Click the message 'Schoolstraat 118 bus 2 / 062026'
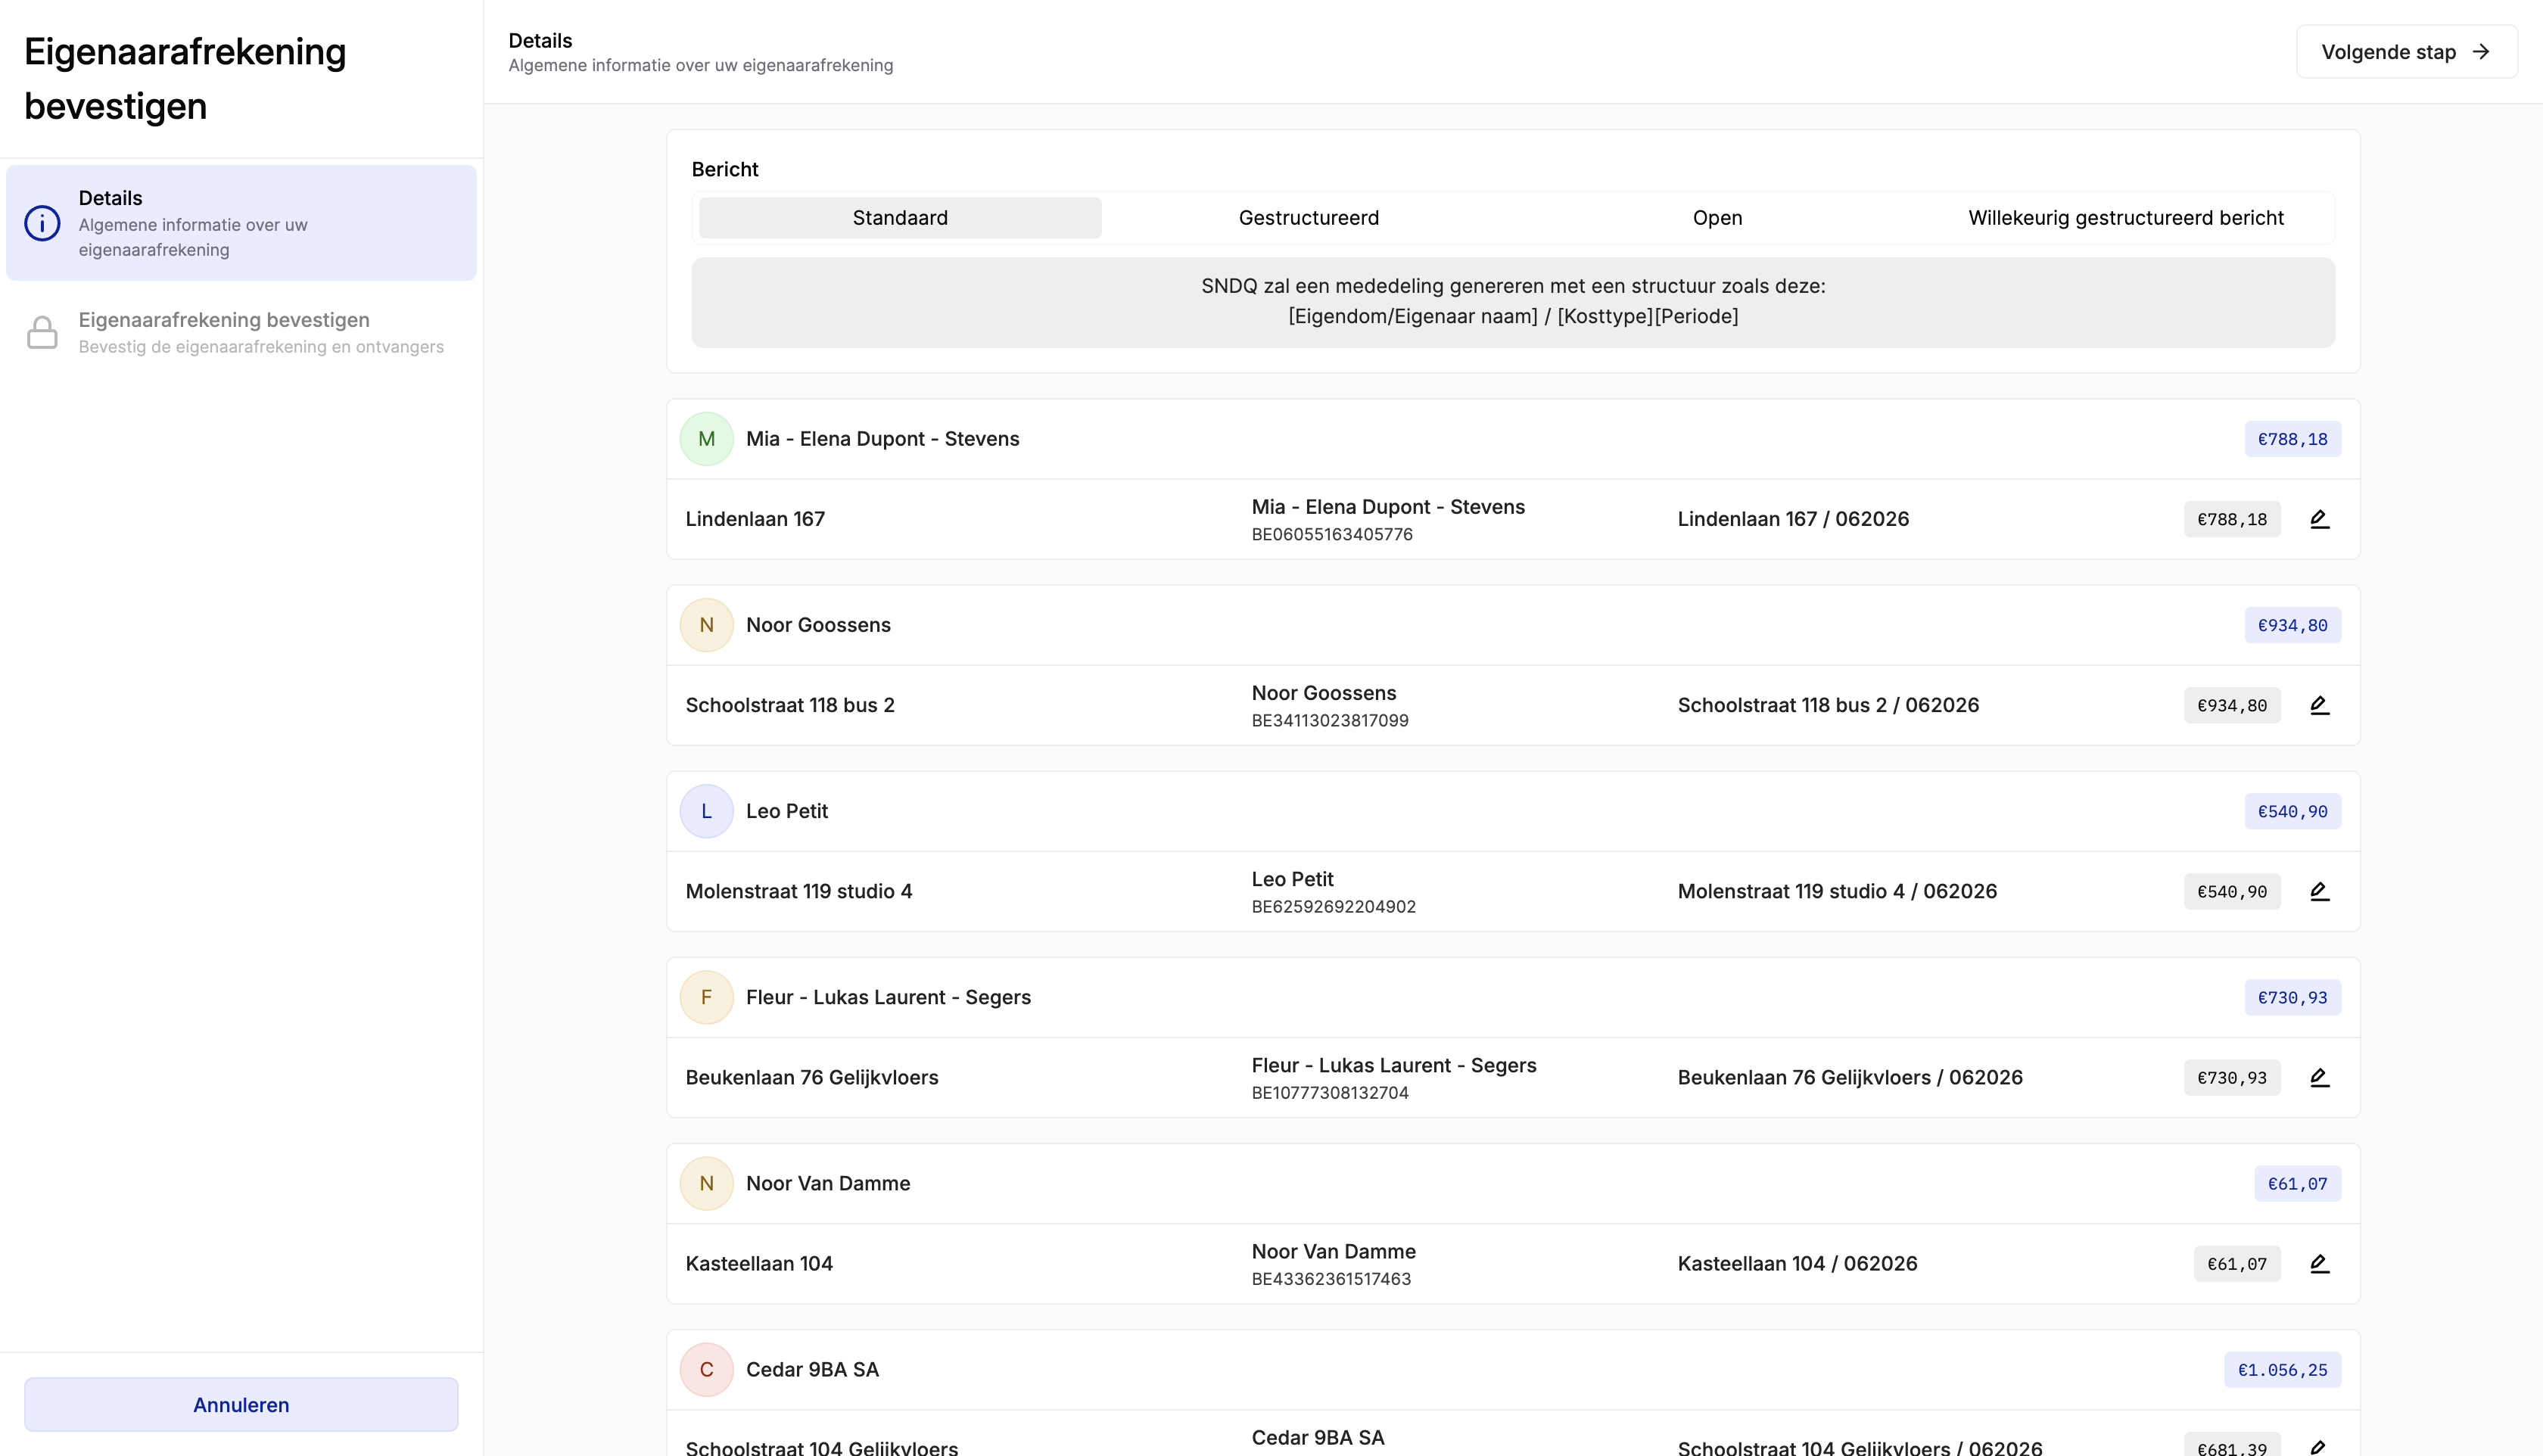Viewport: 2543px width, 1456px height. tap(1828, 705)
